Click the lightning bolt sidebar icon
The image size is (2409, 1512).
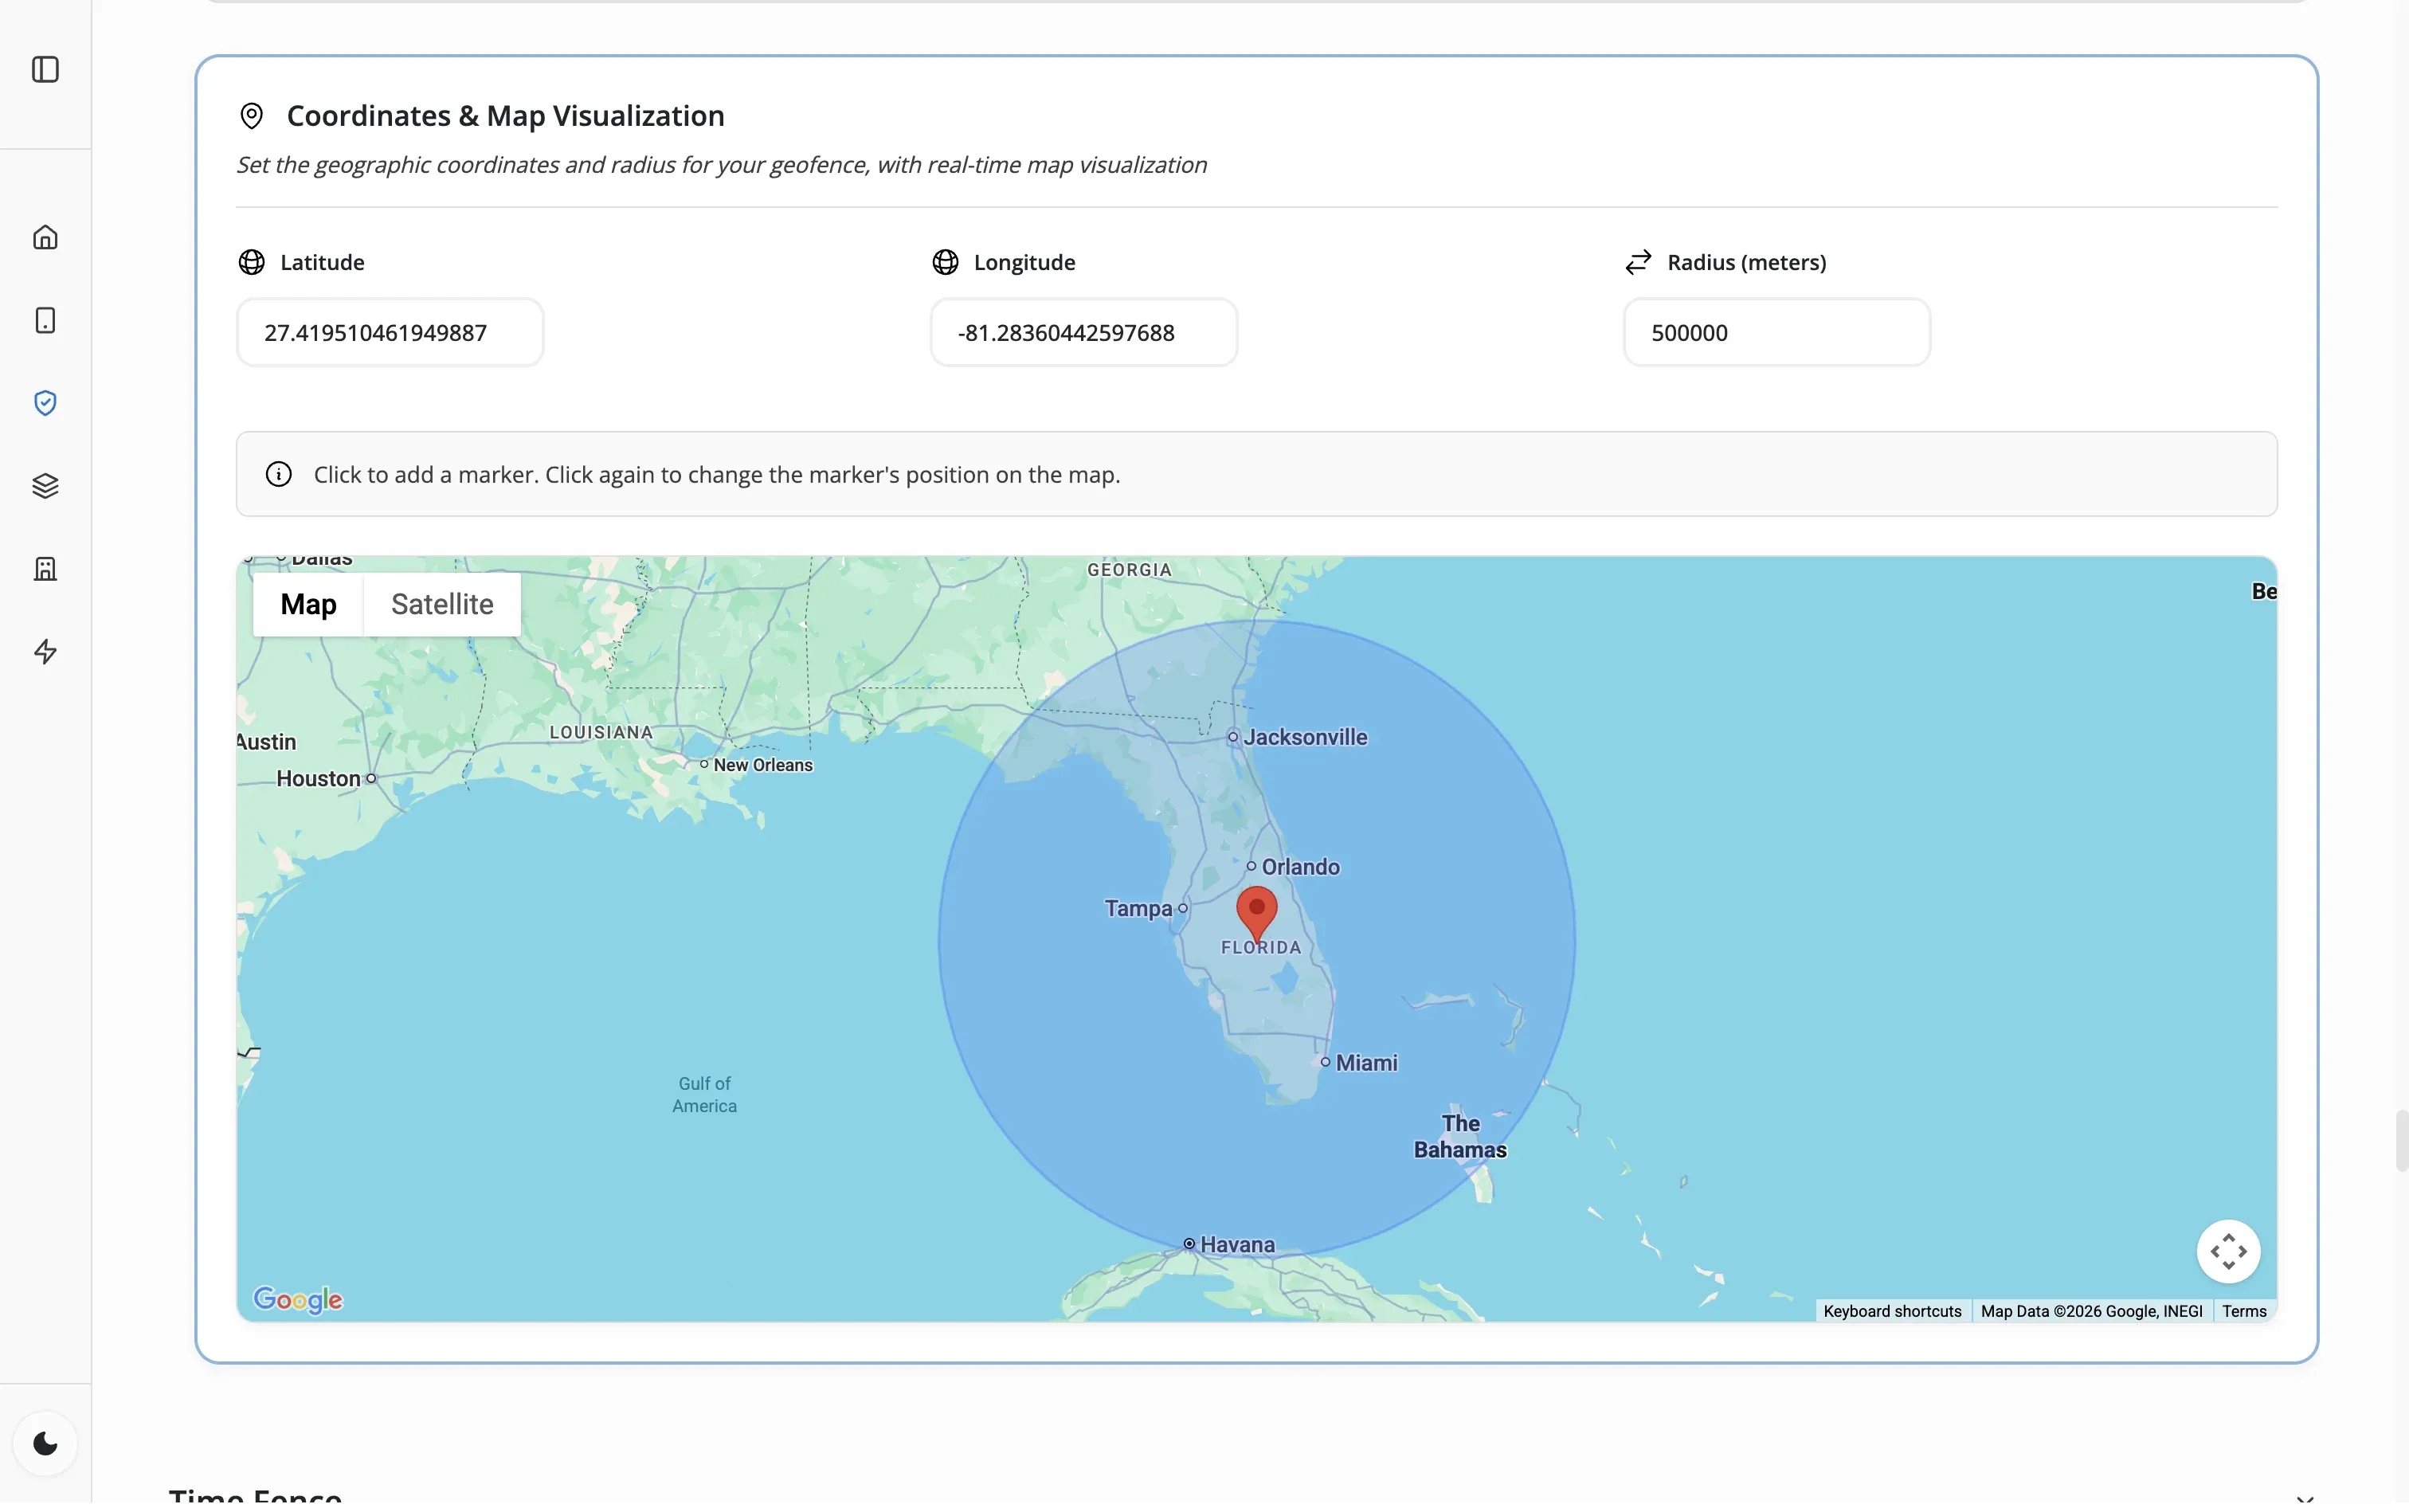click(x=45, y=651)
